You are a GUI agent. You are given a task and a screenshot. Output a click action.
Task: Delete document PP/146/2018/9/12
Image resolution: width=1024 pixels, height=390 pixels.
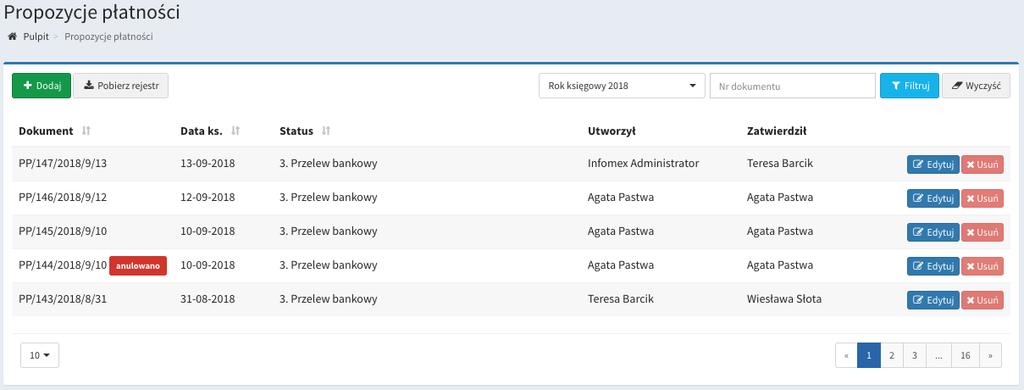click(982, 198)
